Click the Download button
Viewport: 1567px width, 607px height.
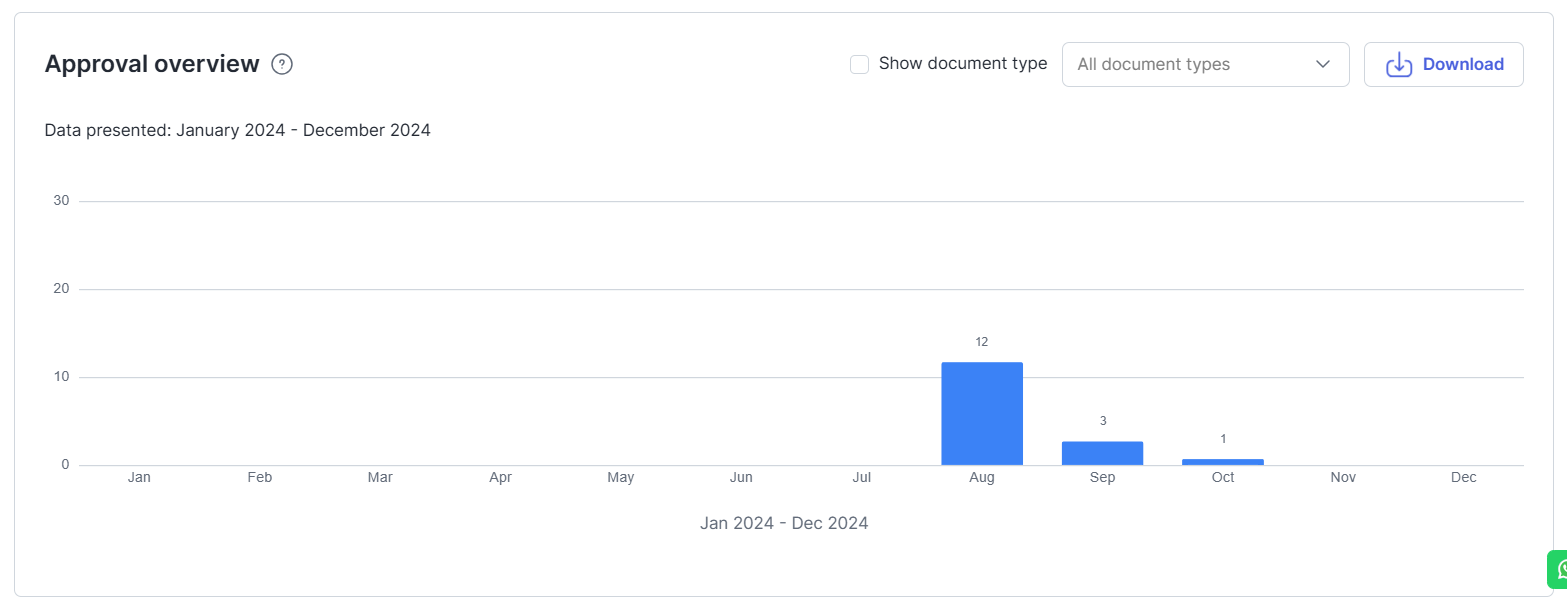point(1443,64)
